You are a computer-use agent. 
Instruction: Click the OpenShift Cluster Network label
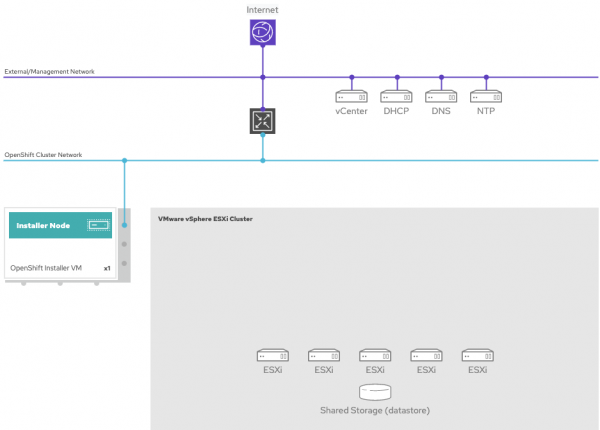coord(42,155)
